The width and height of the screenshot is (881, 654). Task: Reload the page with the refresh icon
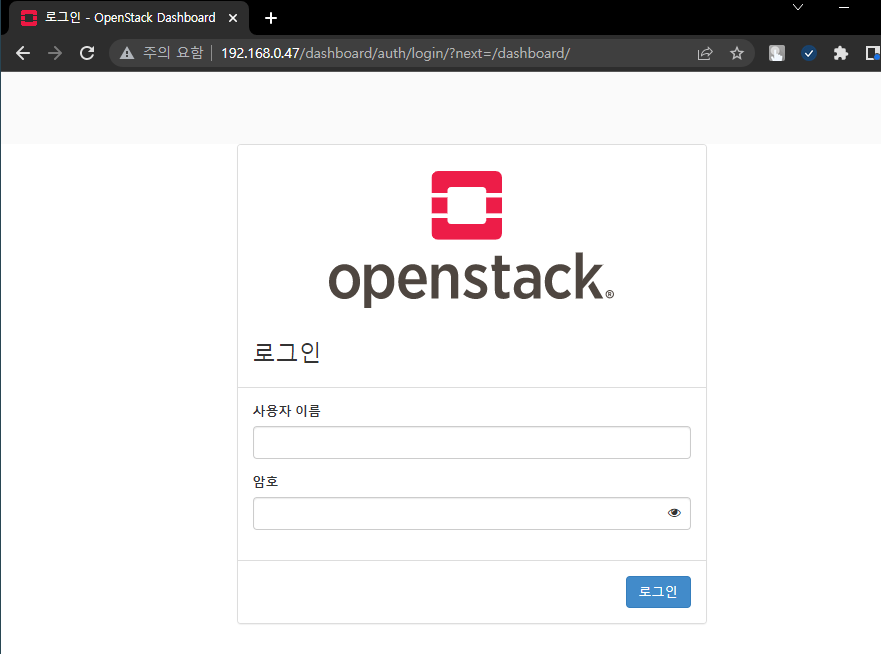click(87, 53)
